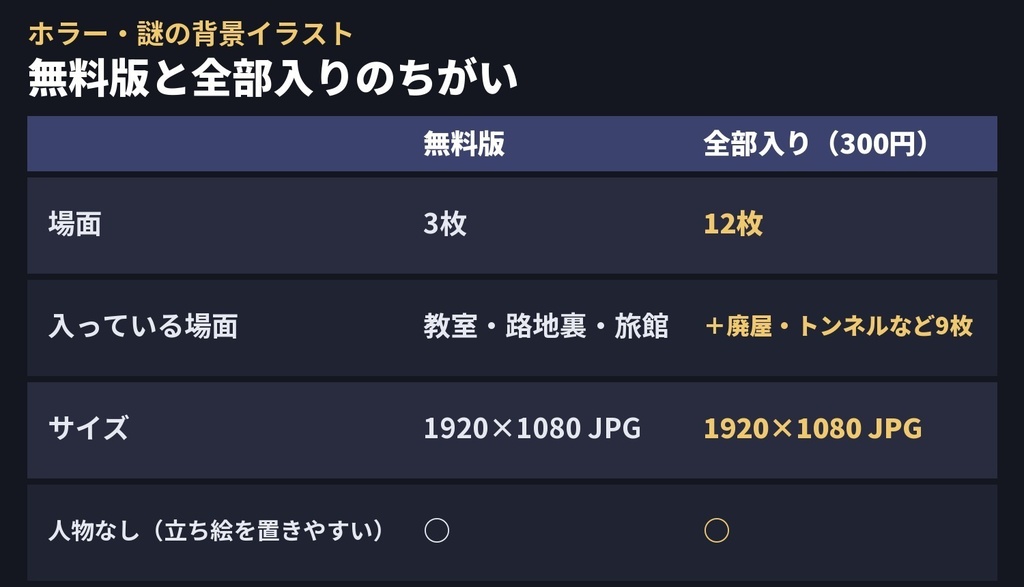Click the white circle in the 無料版 column
This screenshot has height=587, width=1024.
[x=437, y=530]
